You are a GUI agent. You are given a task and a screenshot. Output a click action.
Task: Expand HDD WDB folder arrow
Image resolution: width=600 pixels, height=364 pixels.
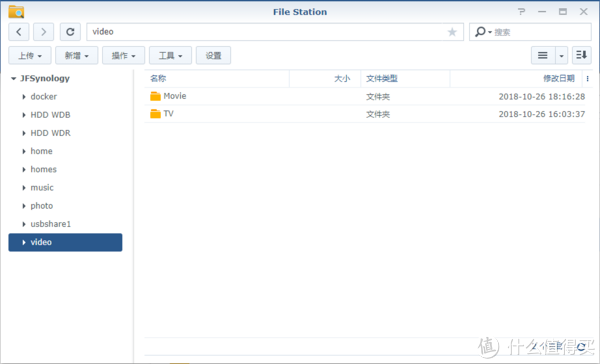tap(24, 115)
